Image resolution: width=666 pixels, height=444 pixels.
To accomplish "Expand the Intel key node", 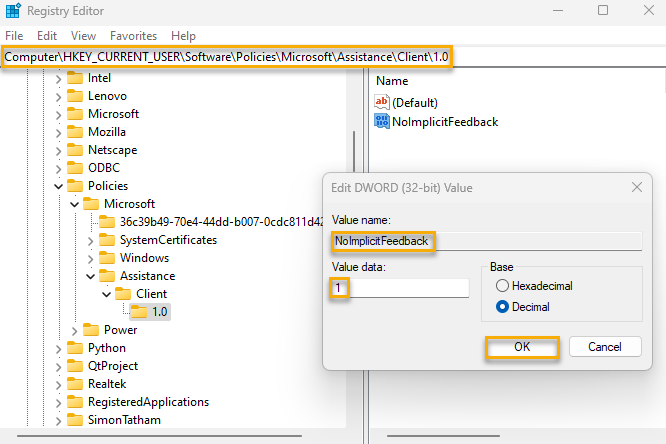I will click(58, 78).
